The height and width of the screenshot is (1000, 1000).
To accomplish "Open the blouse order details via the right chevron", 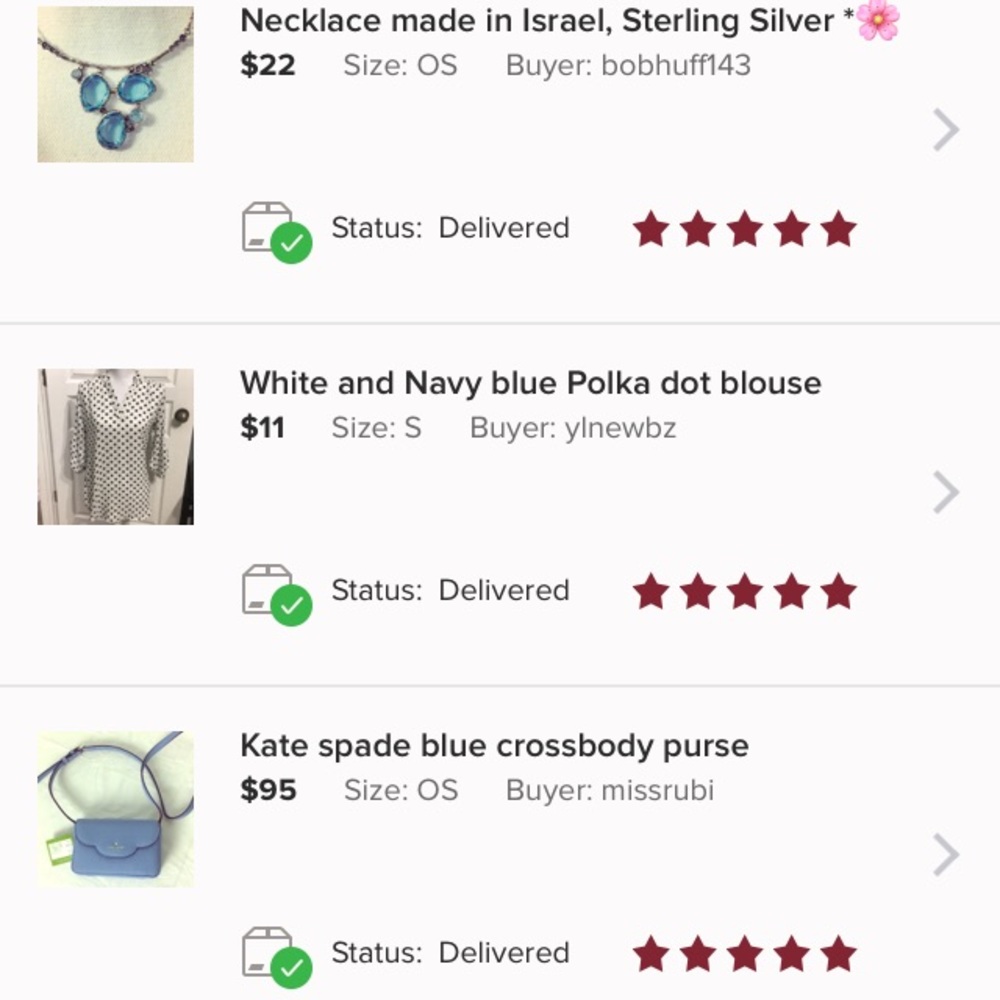I will click(x=944, y=491).
